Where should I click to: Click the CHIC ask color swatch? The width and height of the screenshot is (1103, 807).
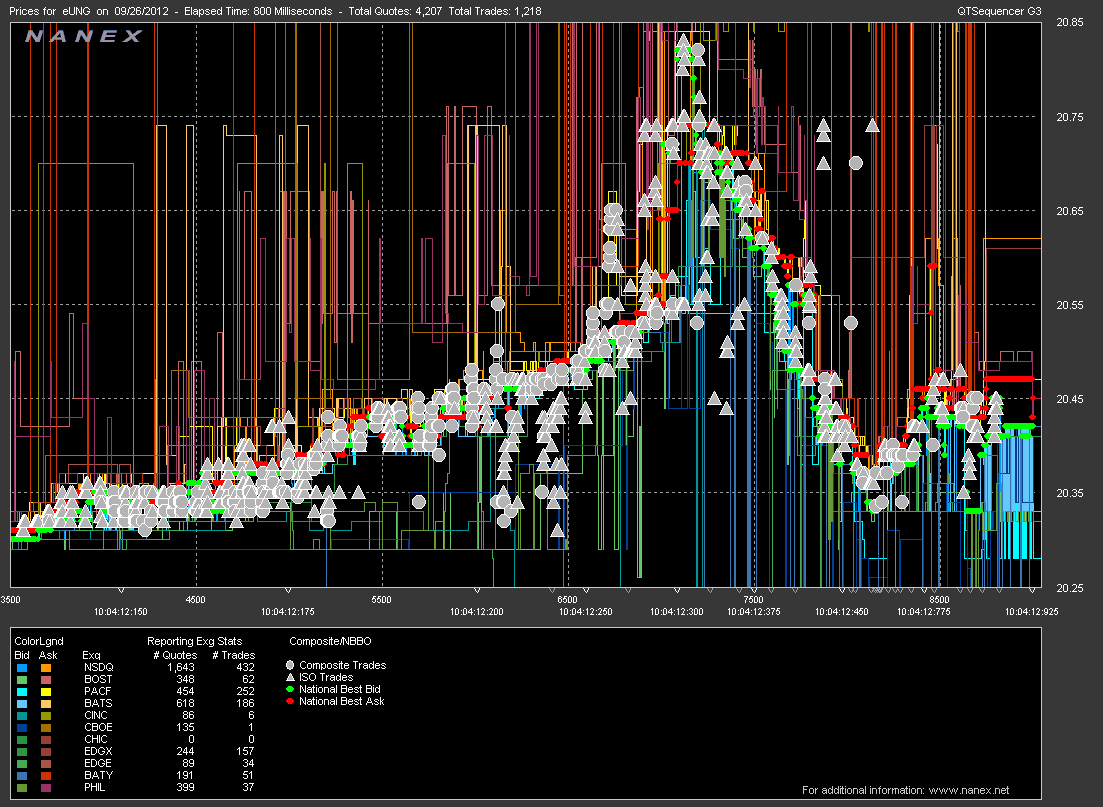46,739
